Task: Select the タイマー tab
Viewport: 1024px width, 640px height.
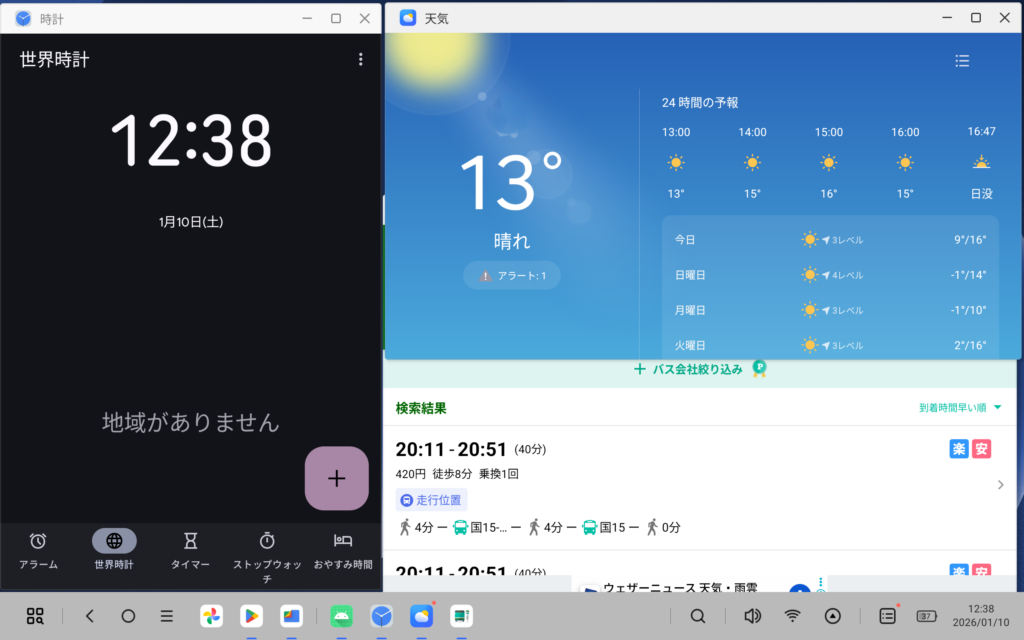Action: pos(190,550)
